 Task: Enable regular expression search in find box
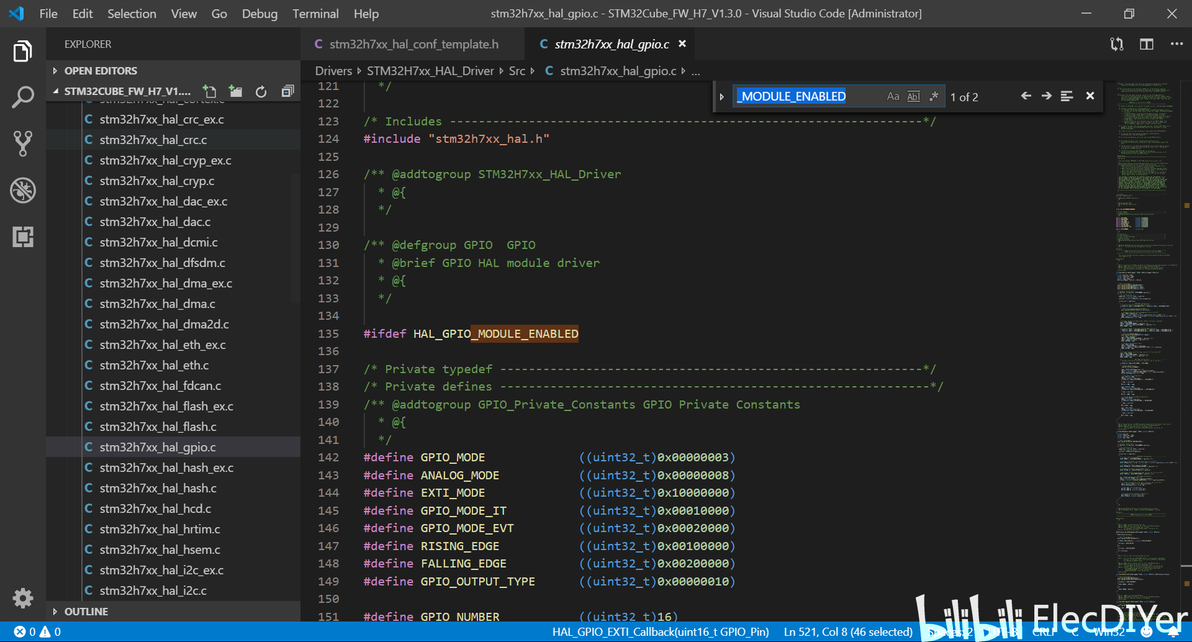click(x=934, y=97)
